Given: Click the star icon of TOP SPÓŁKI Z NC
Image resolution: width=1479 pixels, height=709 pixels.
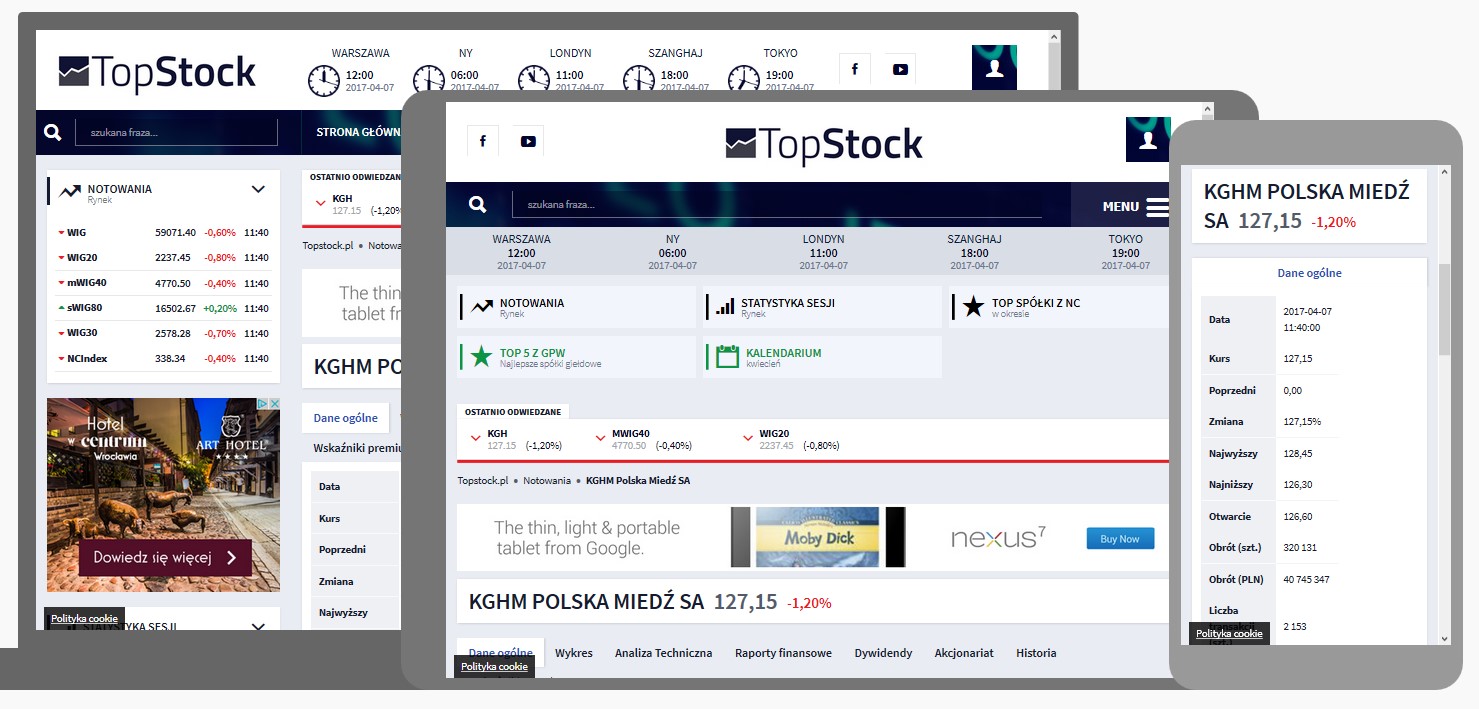Looking at the screenshot, I should coord(973,306).
